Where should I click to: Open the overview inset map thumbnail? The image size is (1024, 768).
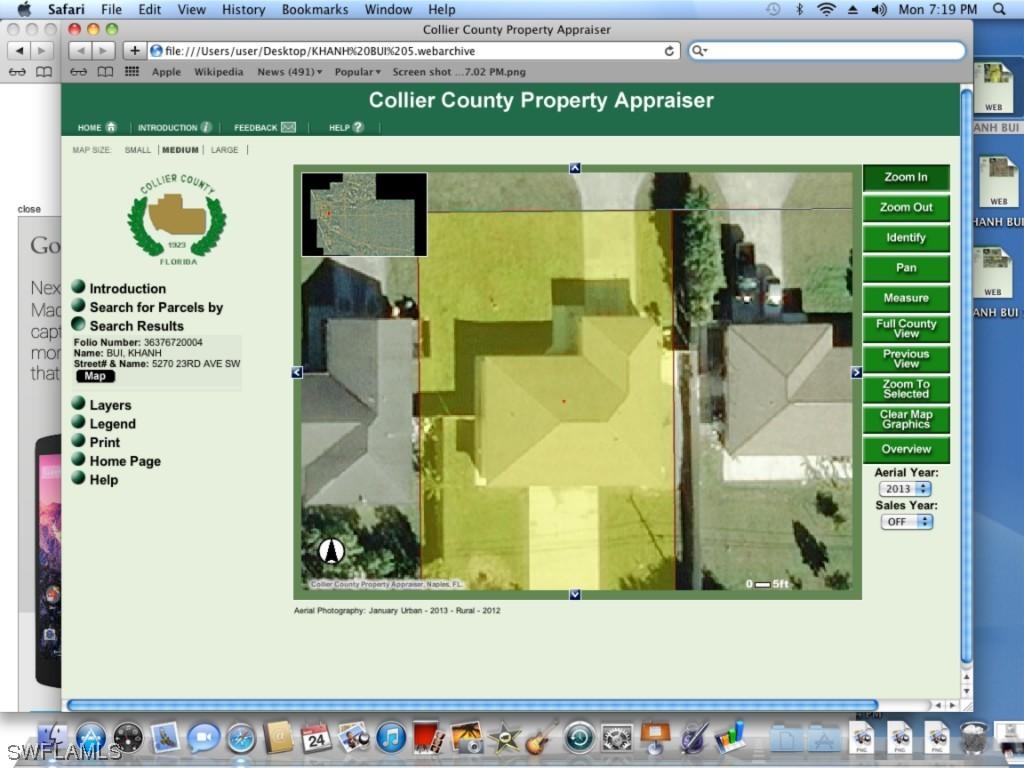364,213
